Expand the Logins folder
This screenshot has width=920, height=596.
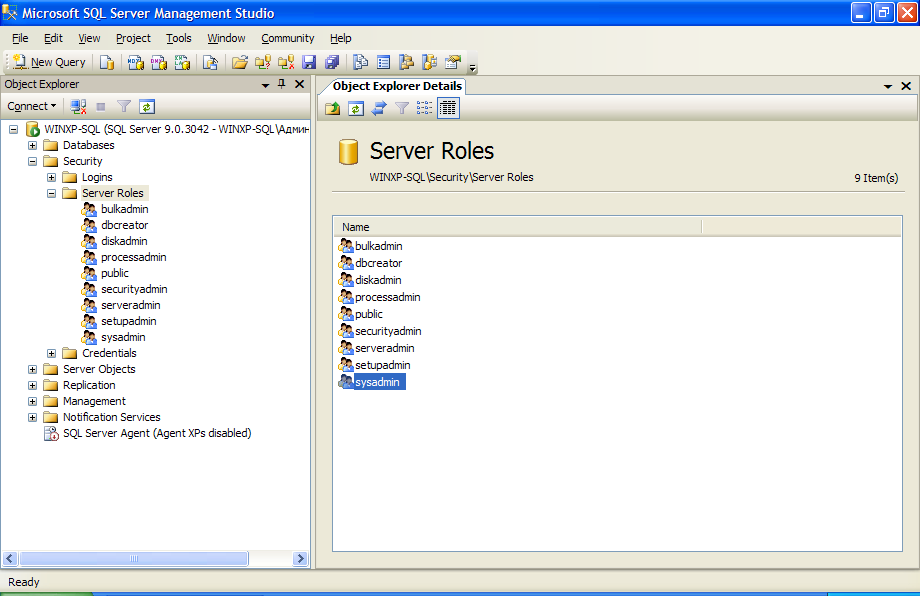(51, 177)
